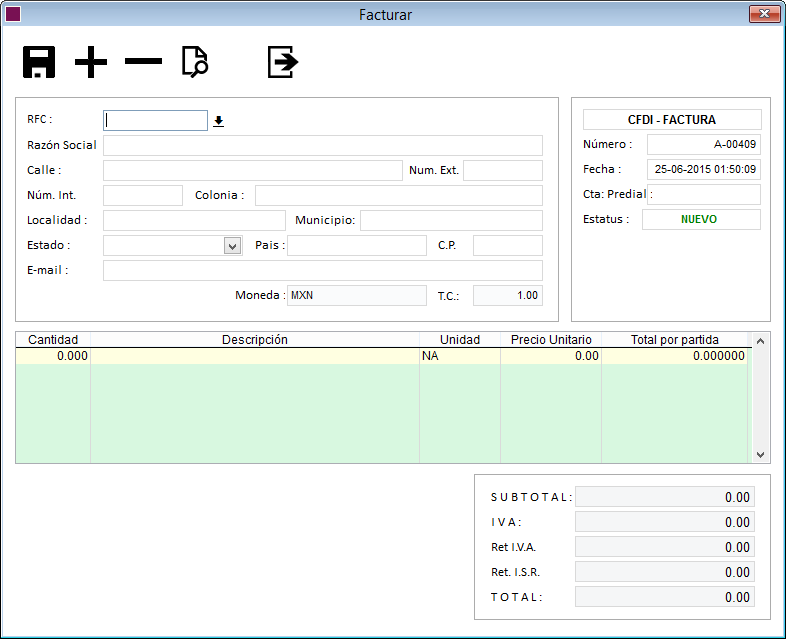Click the Núm. Int. field
Screen dimensions: 786x639
[143, 195]
